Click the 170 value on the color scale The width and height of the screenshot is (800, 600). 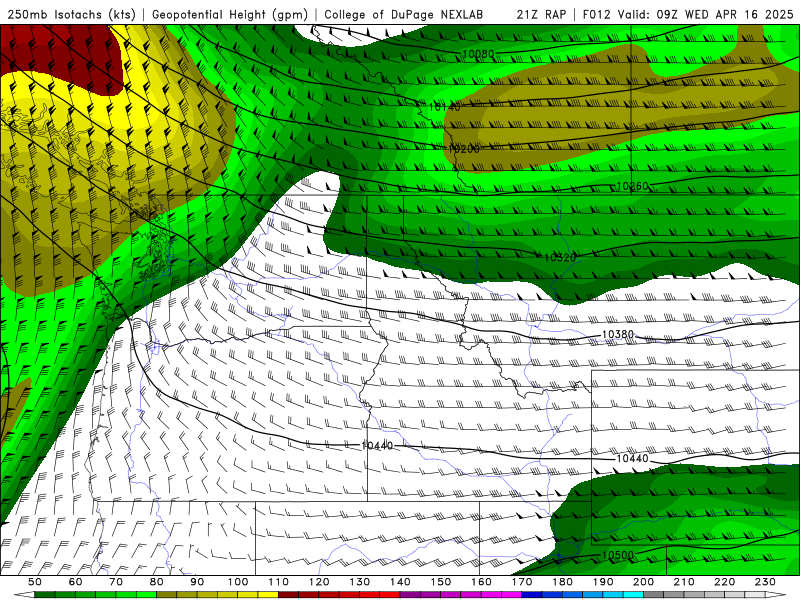coord(522,582)
